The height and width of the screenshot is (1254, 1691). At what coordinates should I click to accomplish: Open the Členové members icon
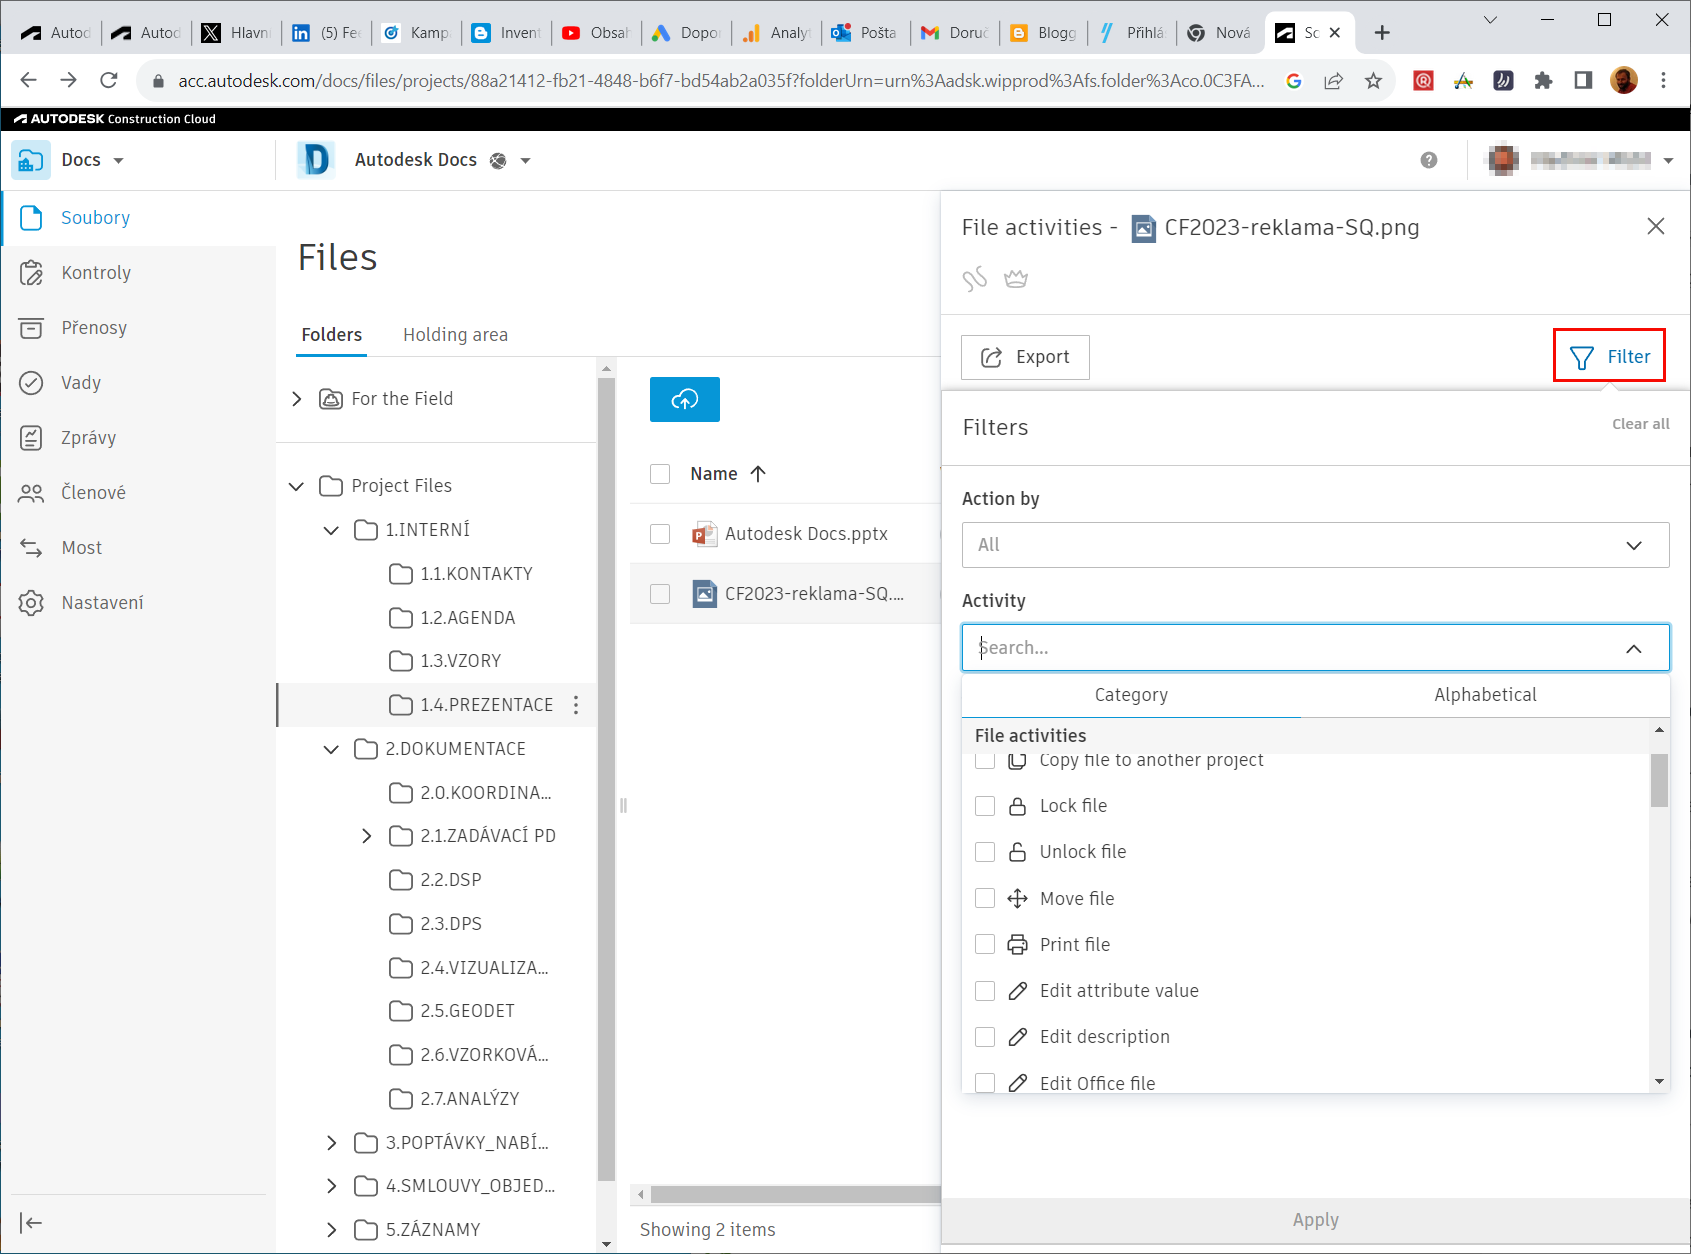tap(32, 493)
